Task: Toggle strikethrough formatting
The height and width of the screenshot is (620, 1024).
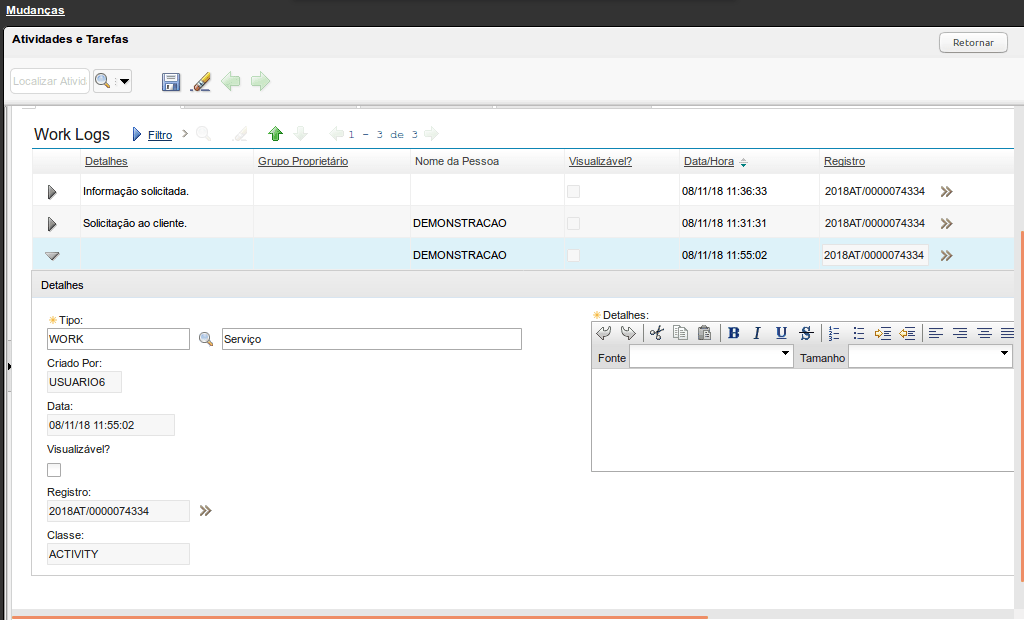Action: click(806, 333)
